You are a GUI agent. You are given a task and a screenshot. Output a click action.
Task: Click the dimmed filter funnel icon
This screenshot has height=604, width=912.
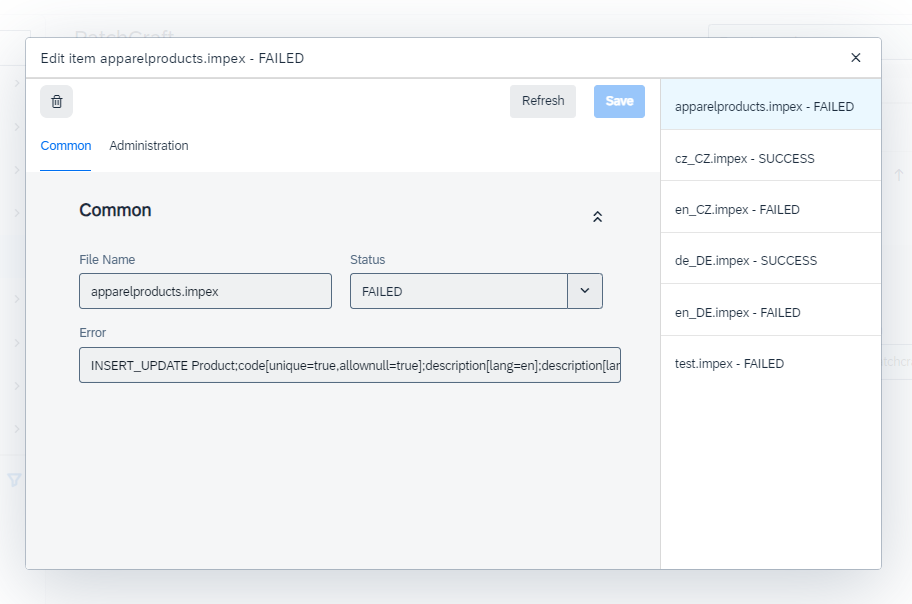click(14, 480)
